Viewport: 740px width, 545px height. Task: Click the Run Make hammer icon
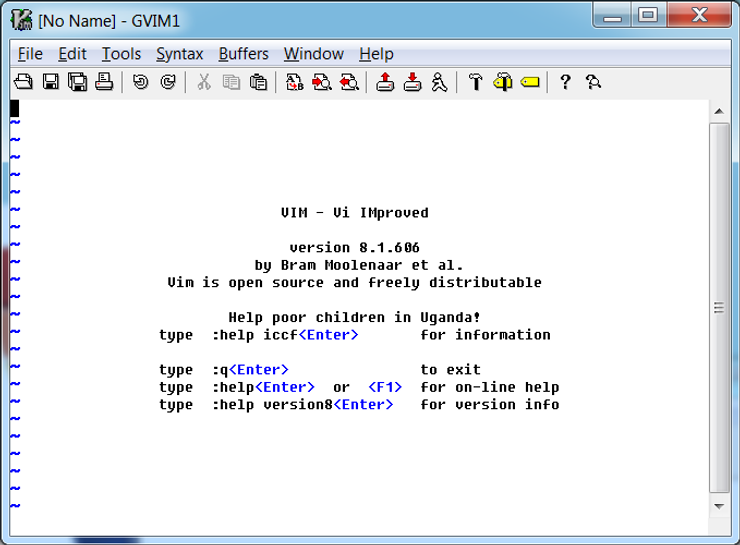[476, 83]
